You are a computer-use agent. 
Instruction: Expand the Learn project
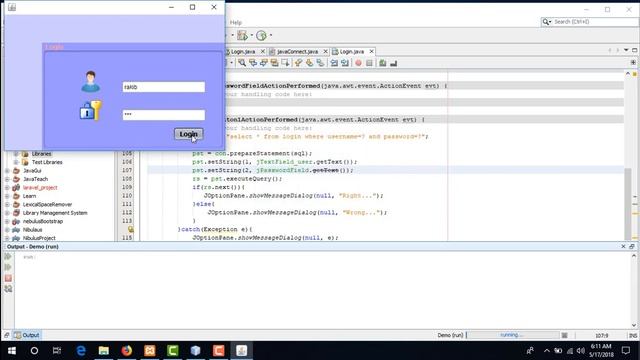7,196
